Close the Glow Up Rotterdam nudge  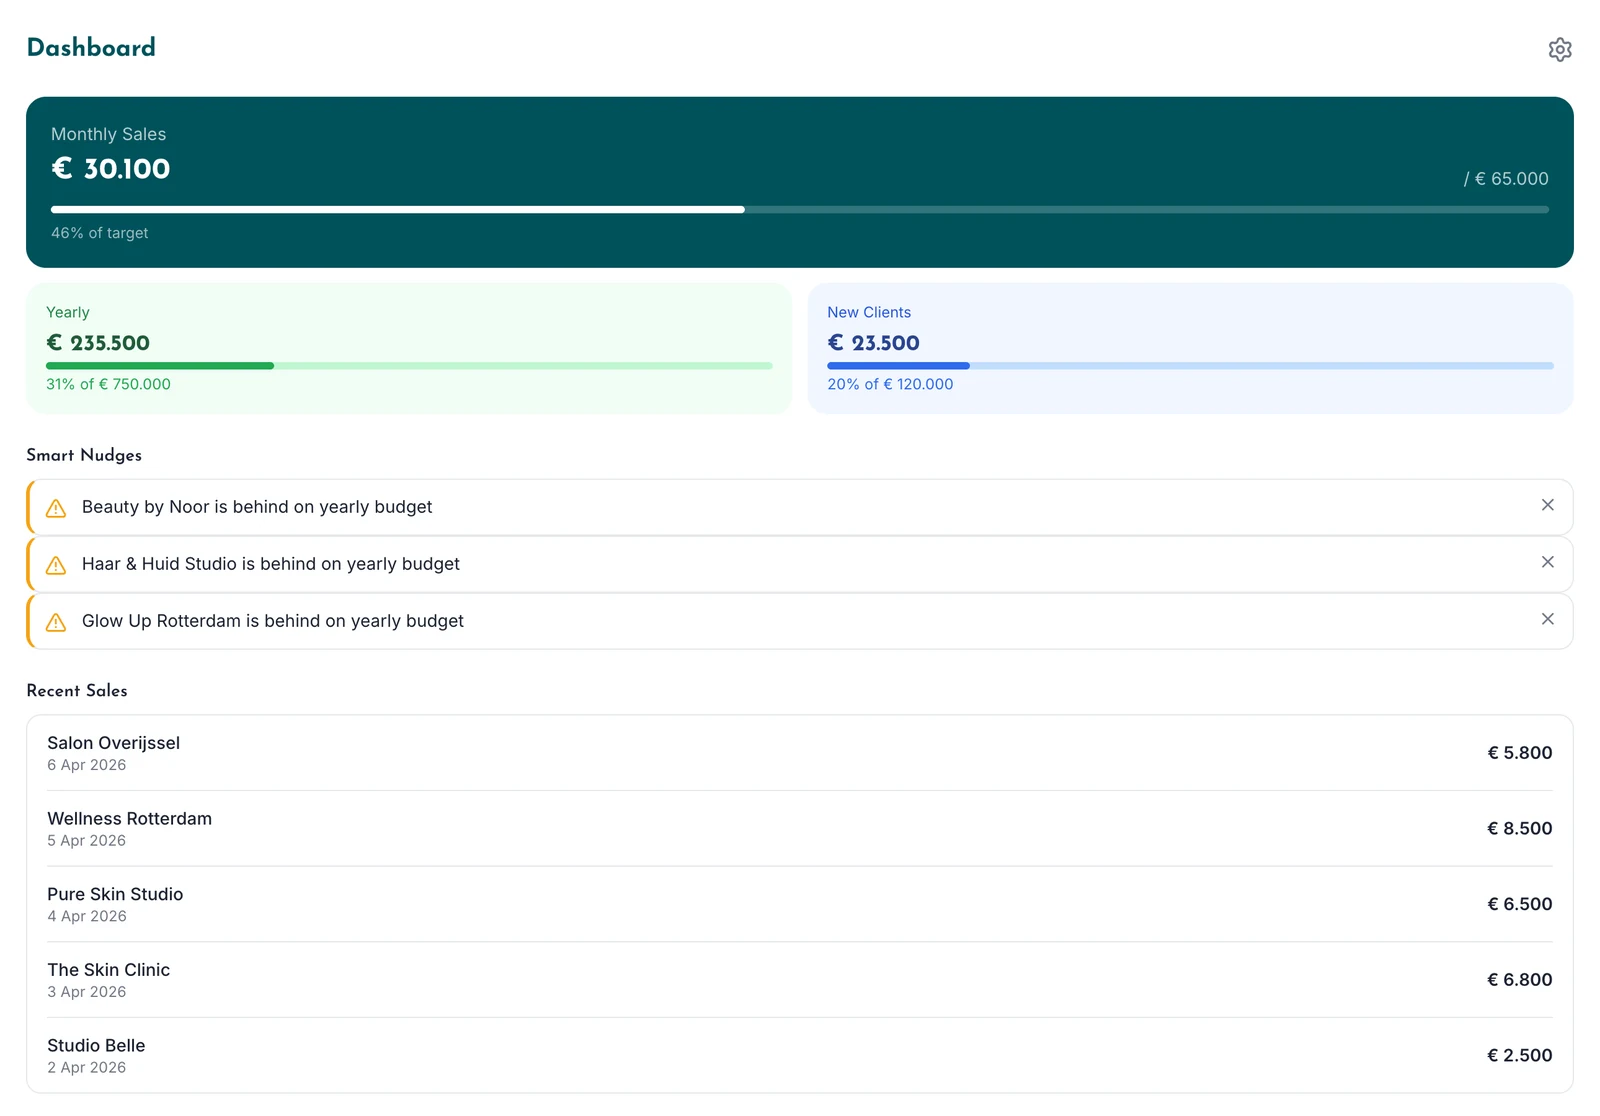pos(1547,619)
